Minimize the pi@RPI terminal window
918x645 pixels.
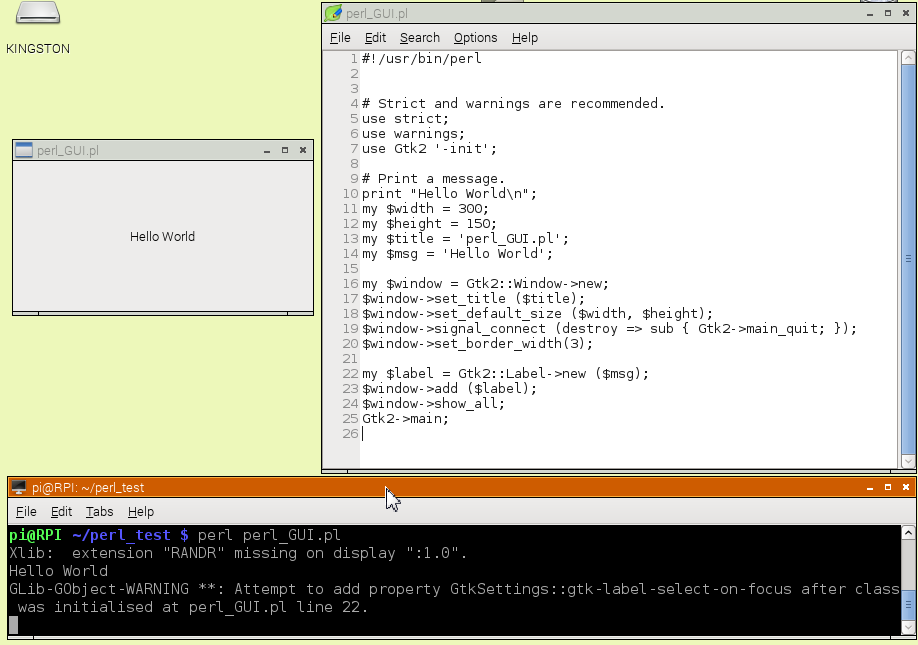(x=868, y=488)
